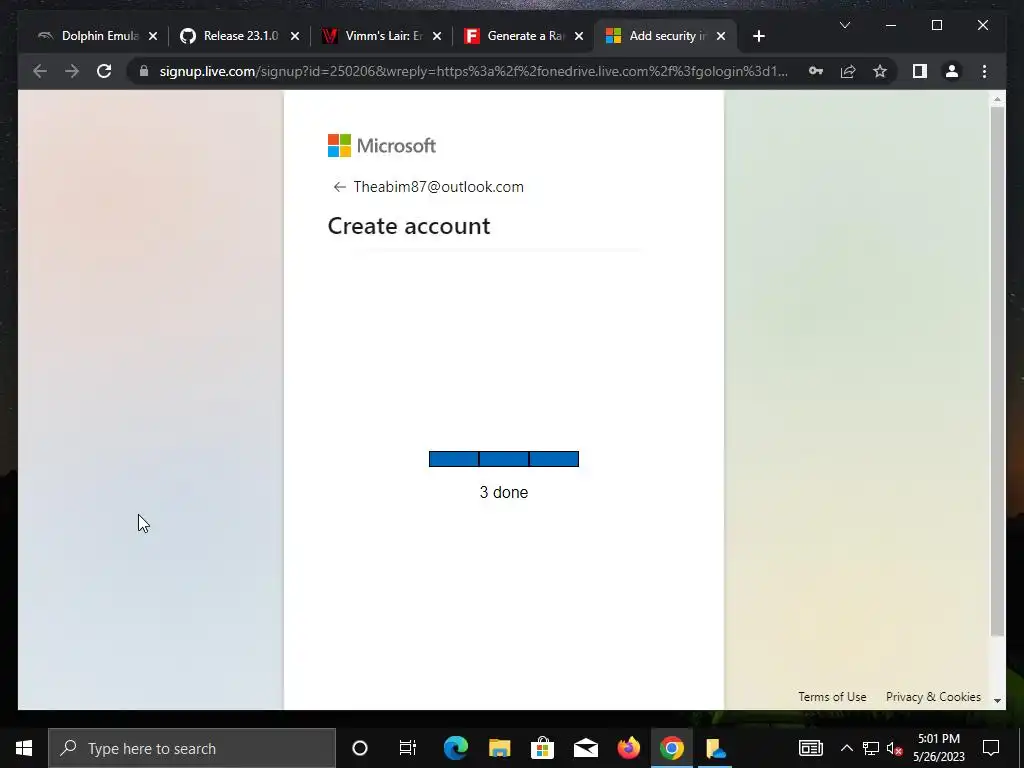Close the Vimm's Lair tab
The width and height of the screenshot is (1024, 768).
tap(437, 37)
